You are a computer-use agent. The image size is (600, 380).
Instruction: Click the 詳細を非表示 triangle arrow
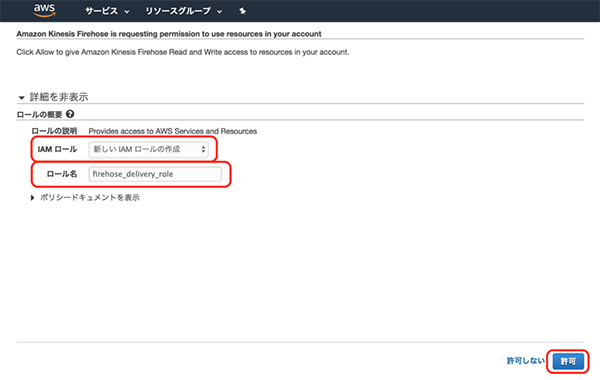(x=21, y=98)
